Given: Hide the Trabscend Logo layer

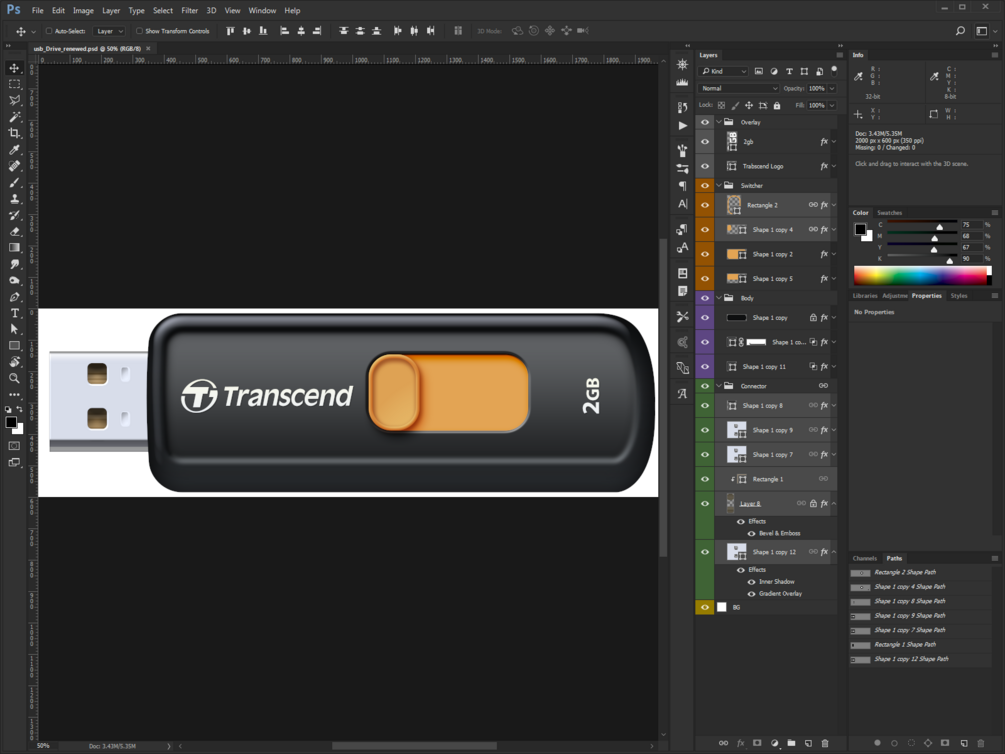Looking at the screenshot, I should pyautogui.click(x=705, y=166).
